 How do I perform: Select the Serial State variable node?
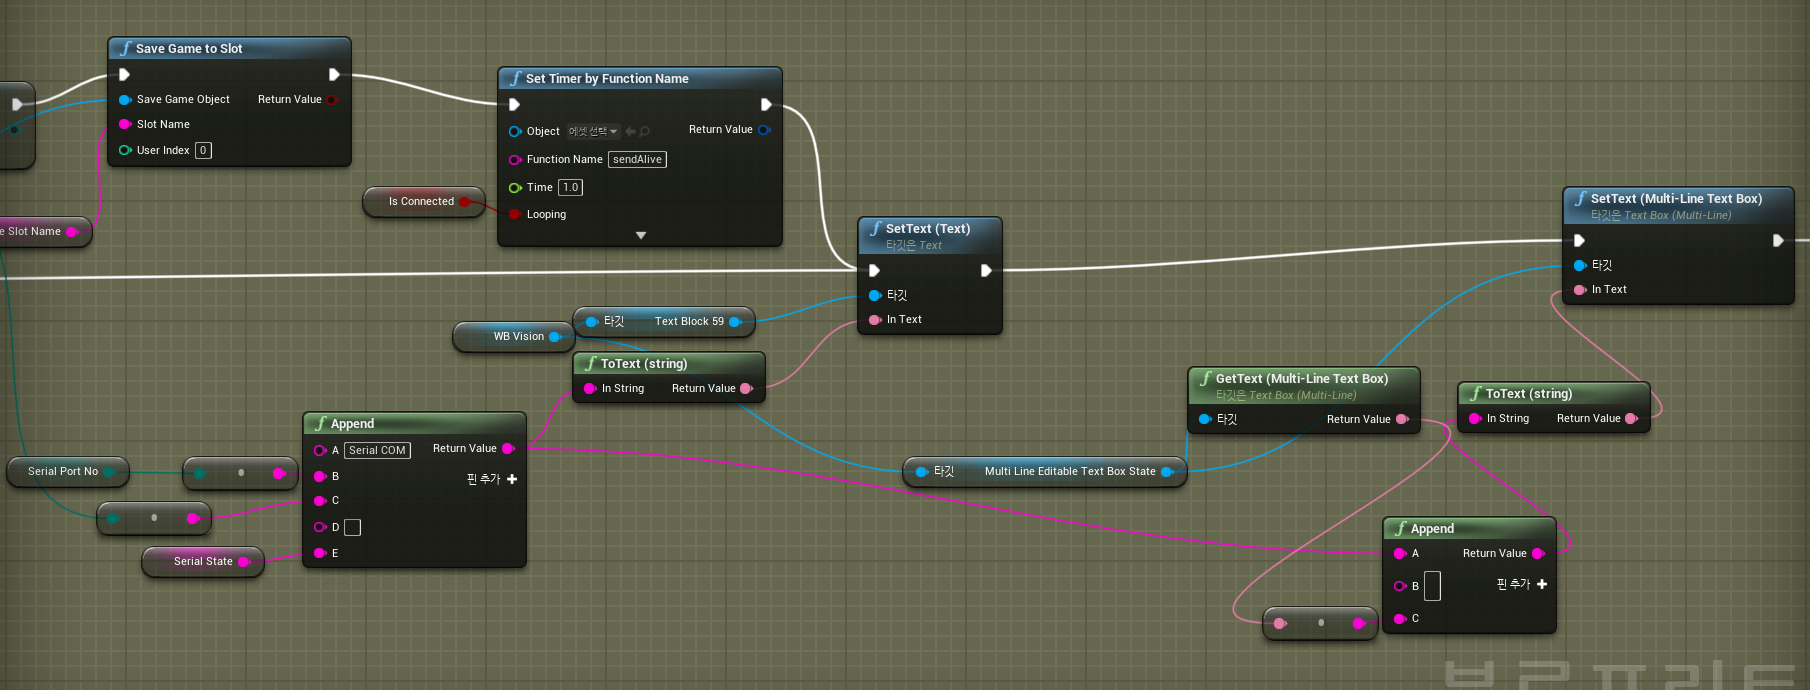203,562
